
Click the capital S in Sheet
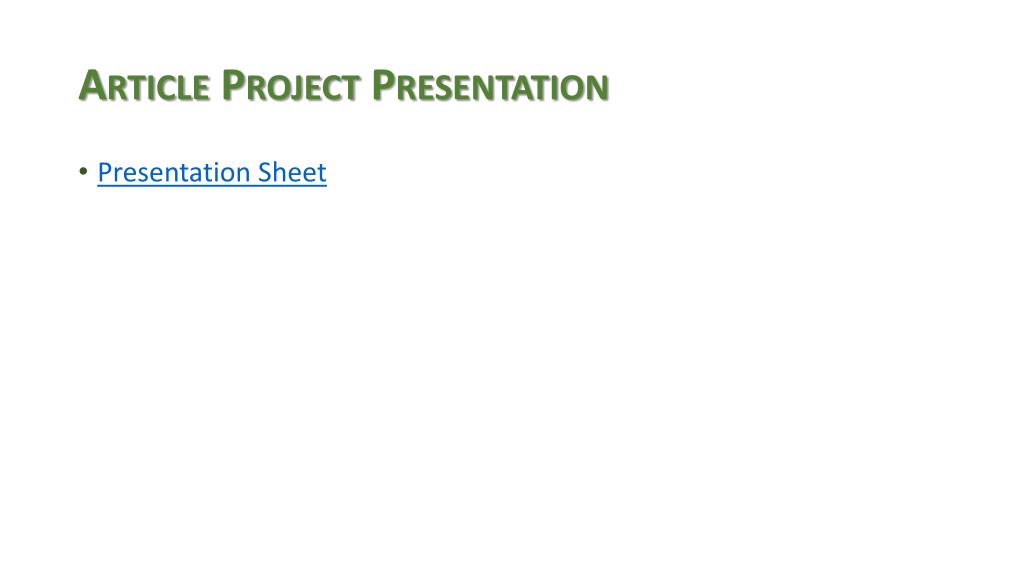tap(264, 172)
